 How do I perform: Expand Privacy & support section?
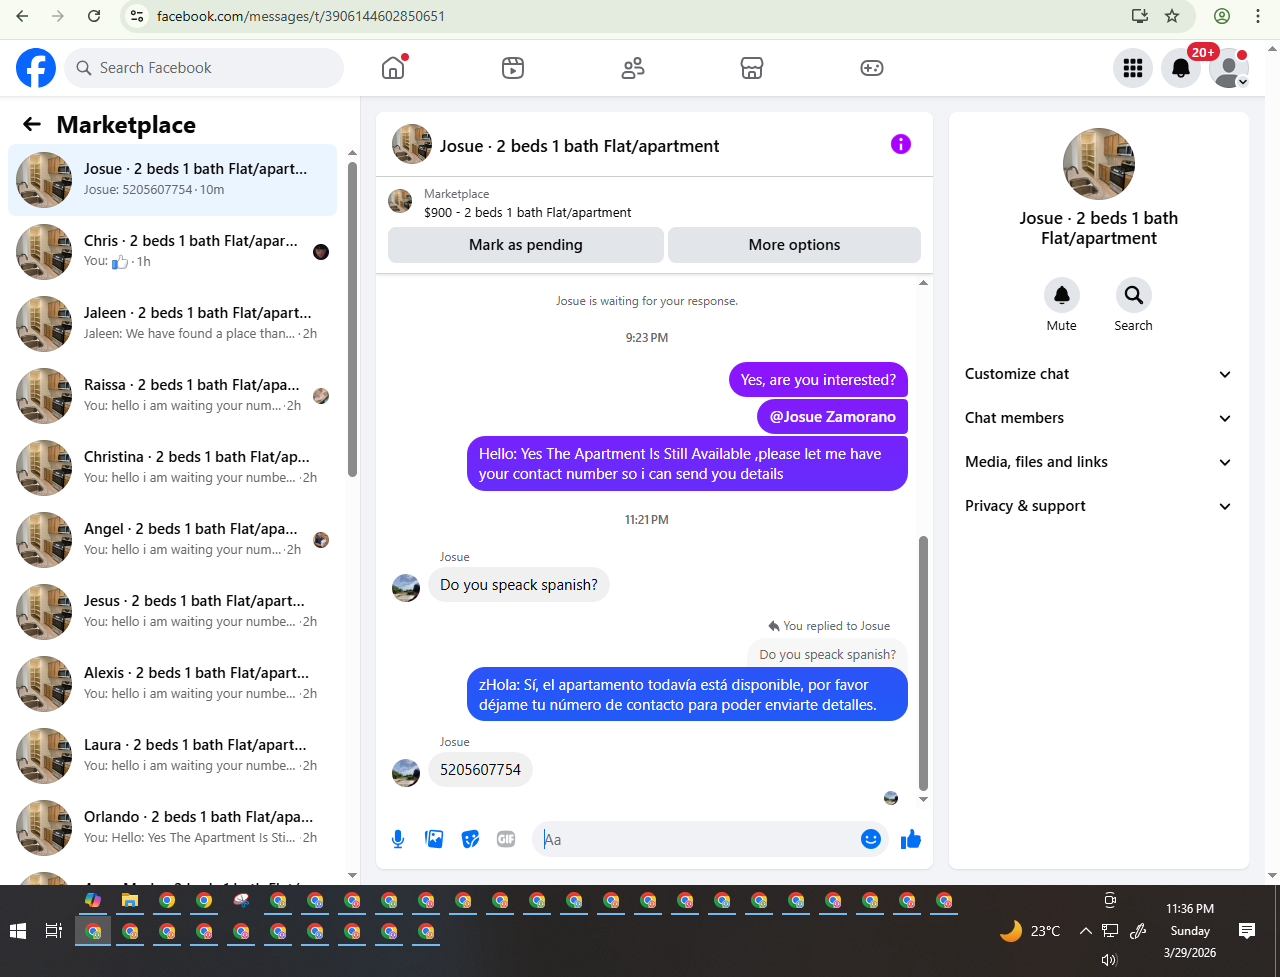[1098, 506]
